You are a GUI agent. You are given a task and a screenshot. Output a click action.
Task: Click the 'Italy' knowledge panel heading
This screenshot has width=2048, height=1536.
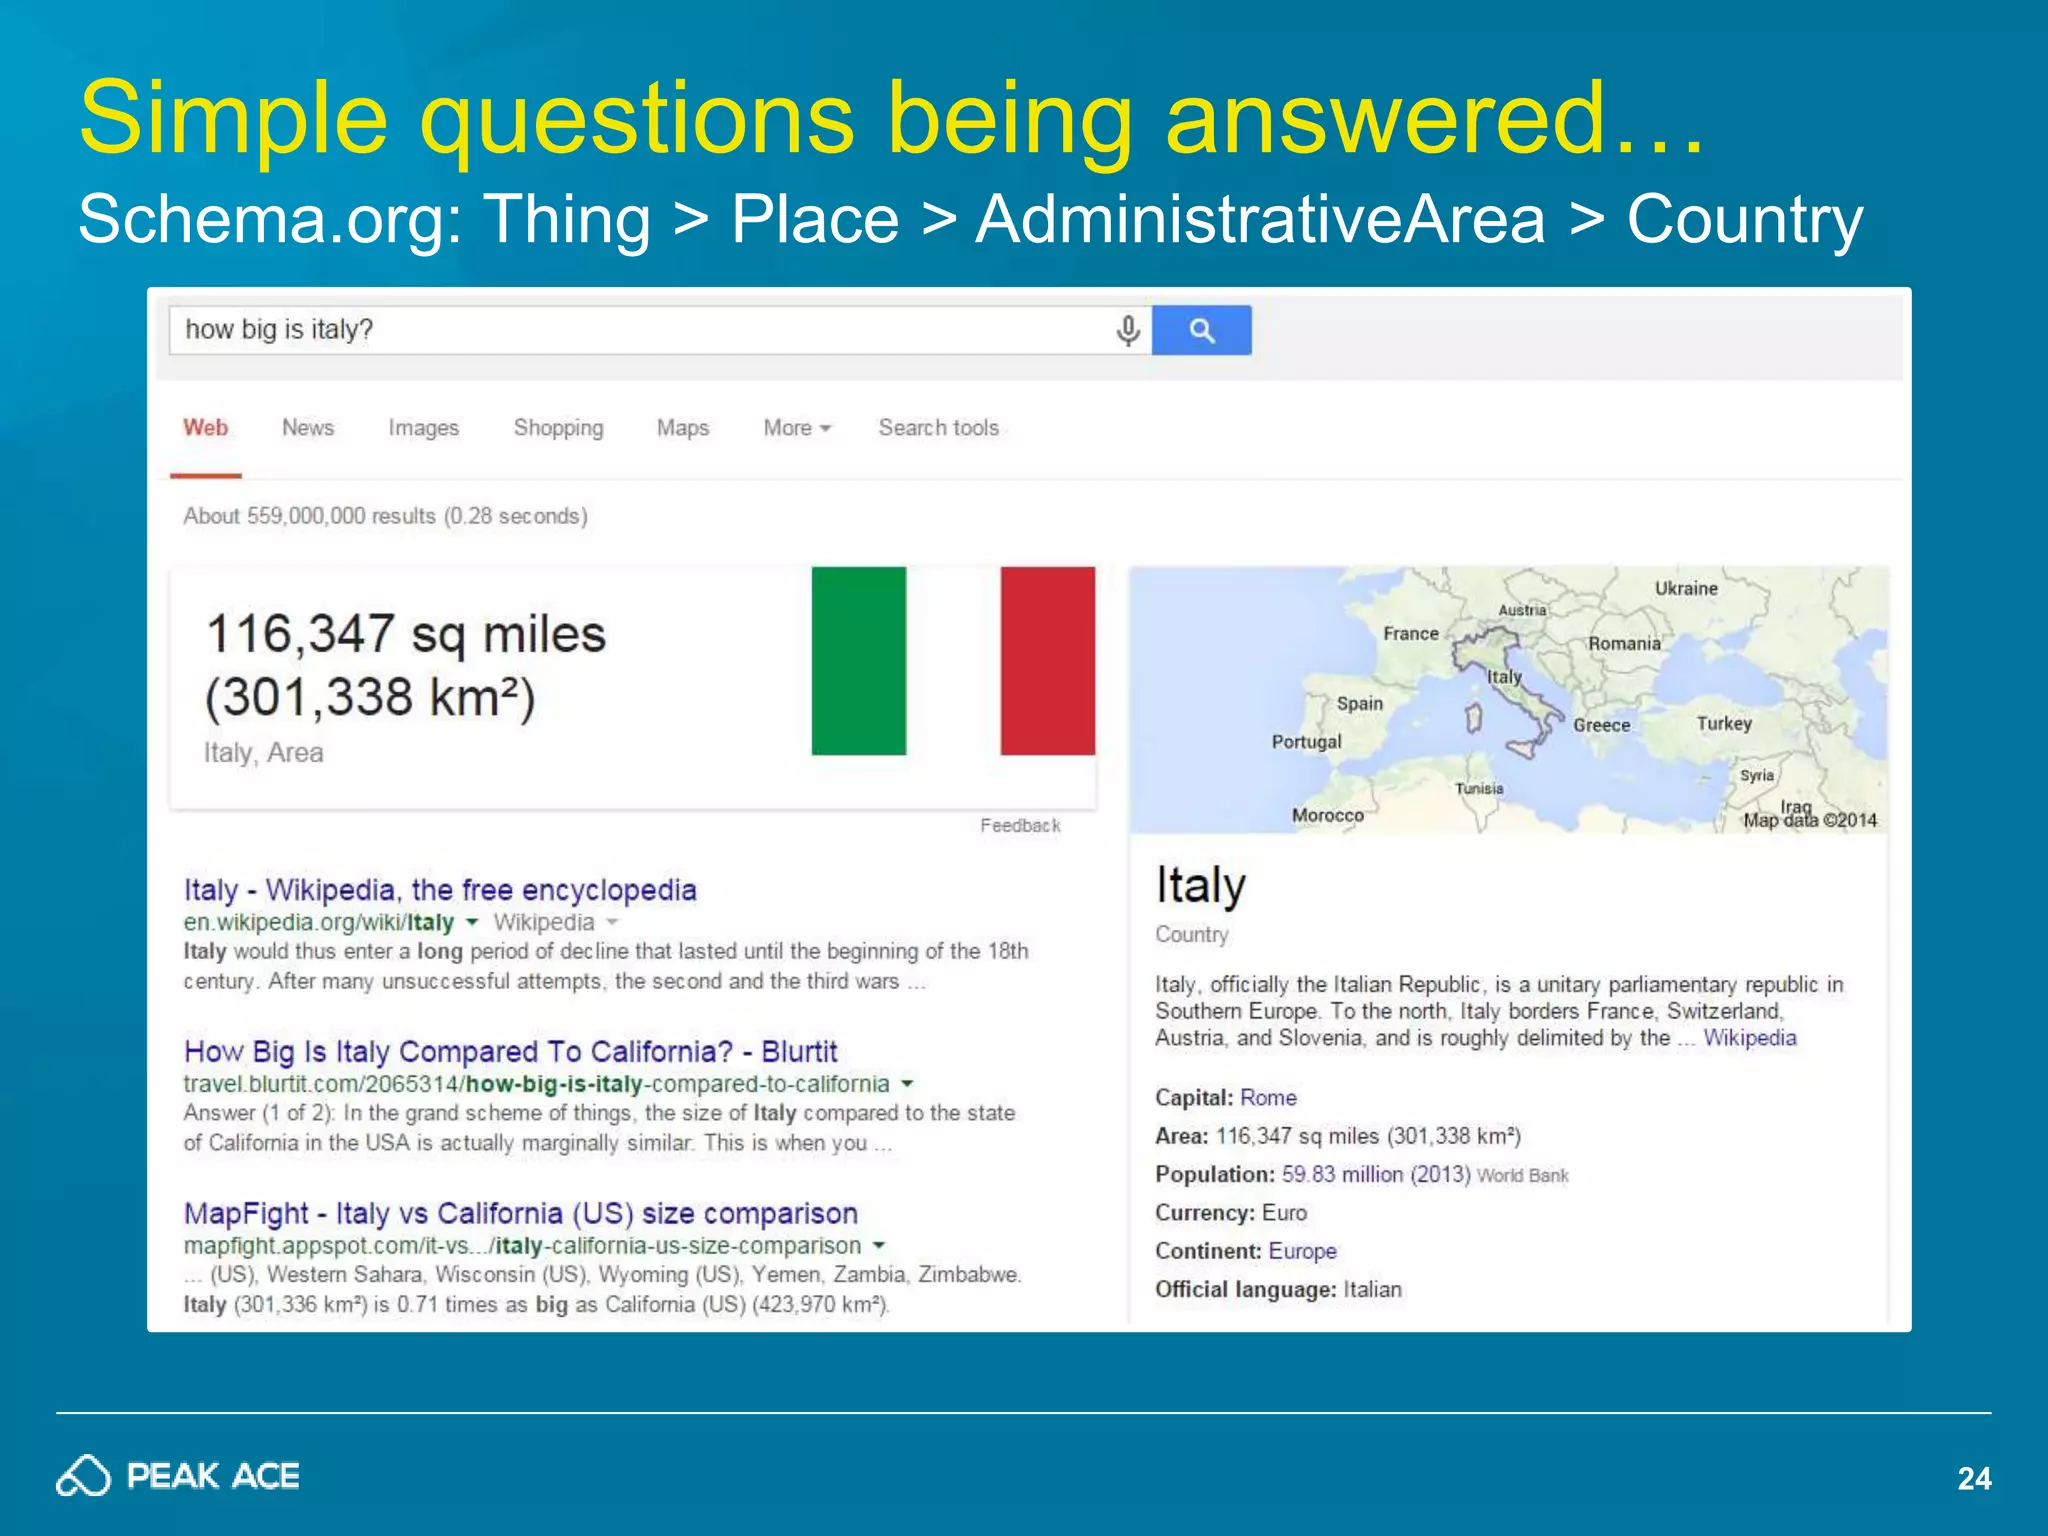[x=1200, y=886]
